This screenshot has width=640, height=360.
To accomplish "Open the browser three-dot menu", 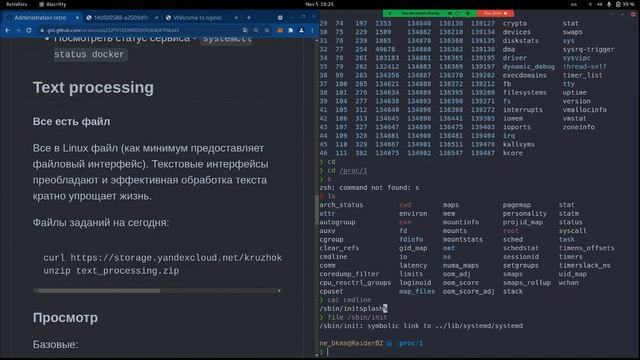I will point(312,30).
